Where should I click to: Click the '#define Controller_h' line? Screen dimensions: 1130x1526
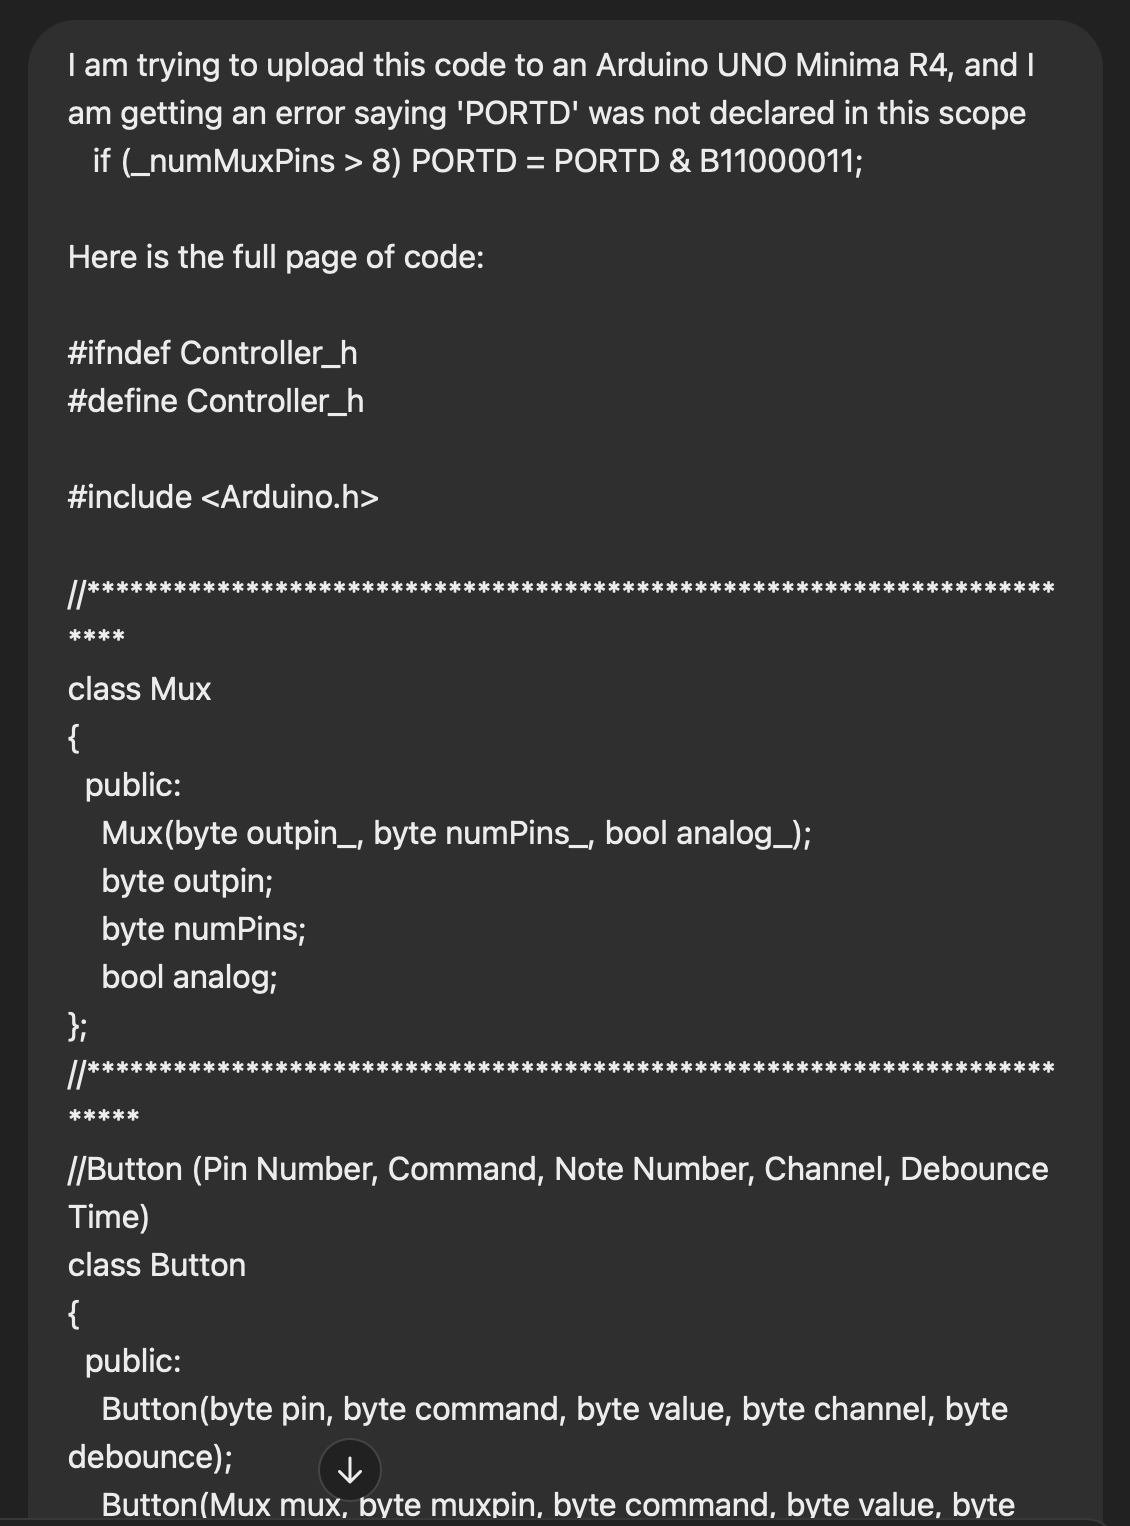tap(215, 401)
